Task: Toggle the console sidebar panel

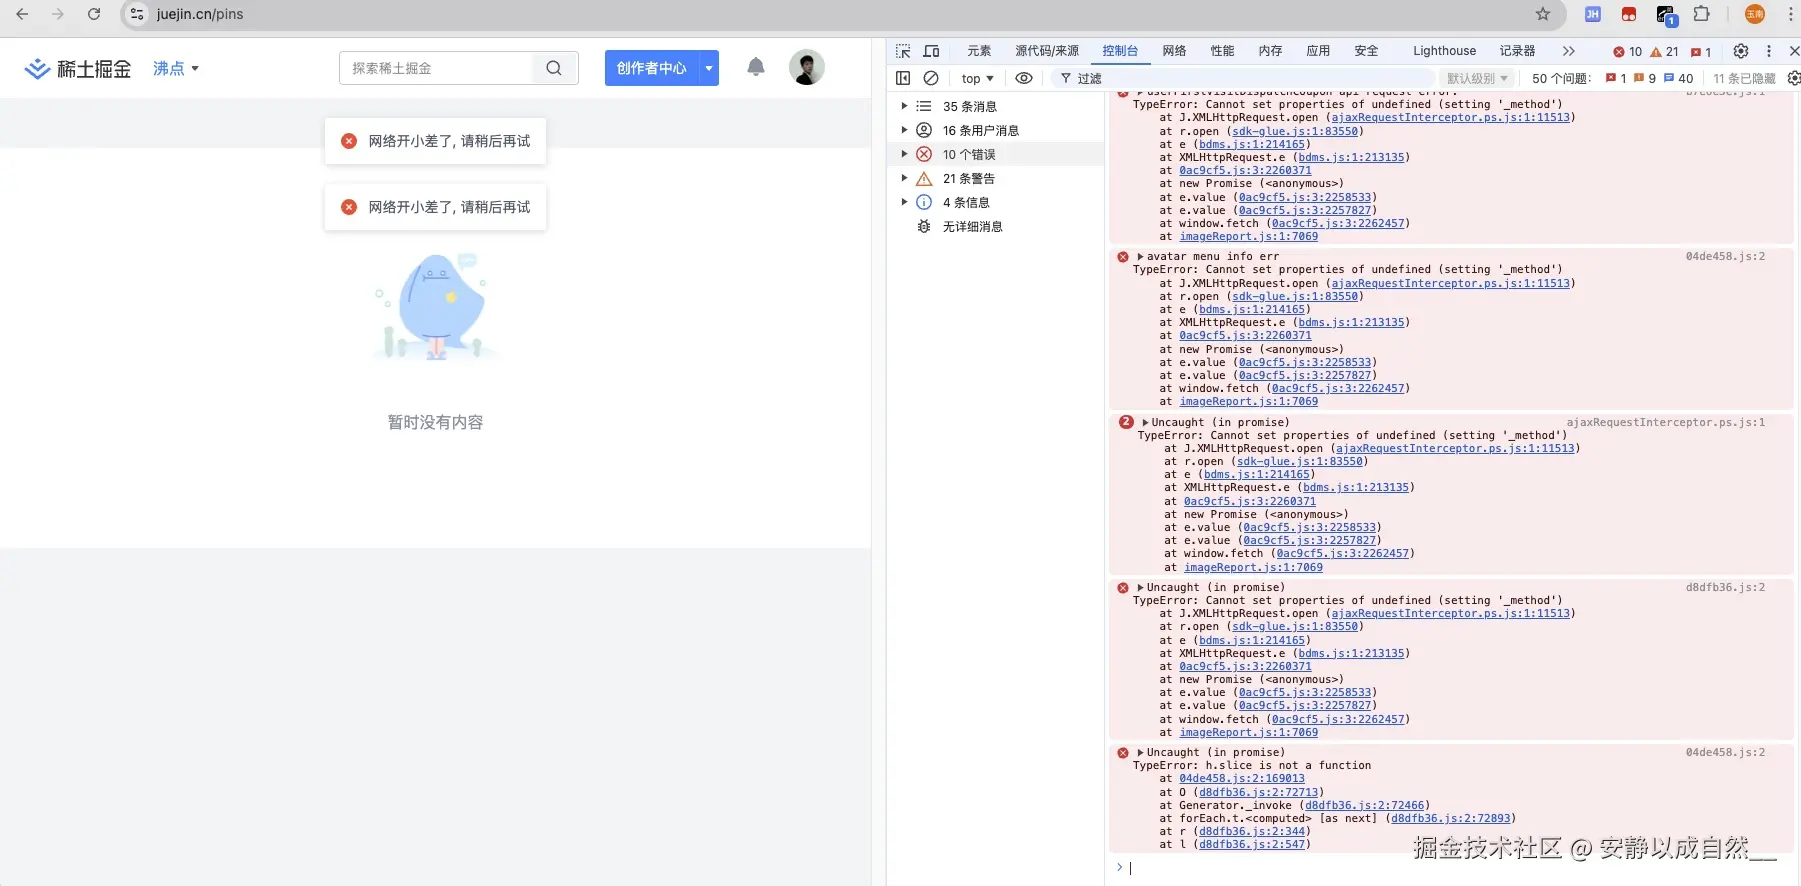Action: 903,78
